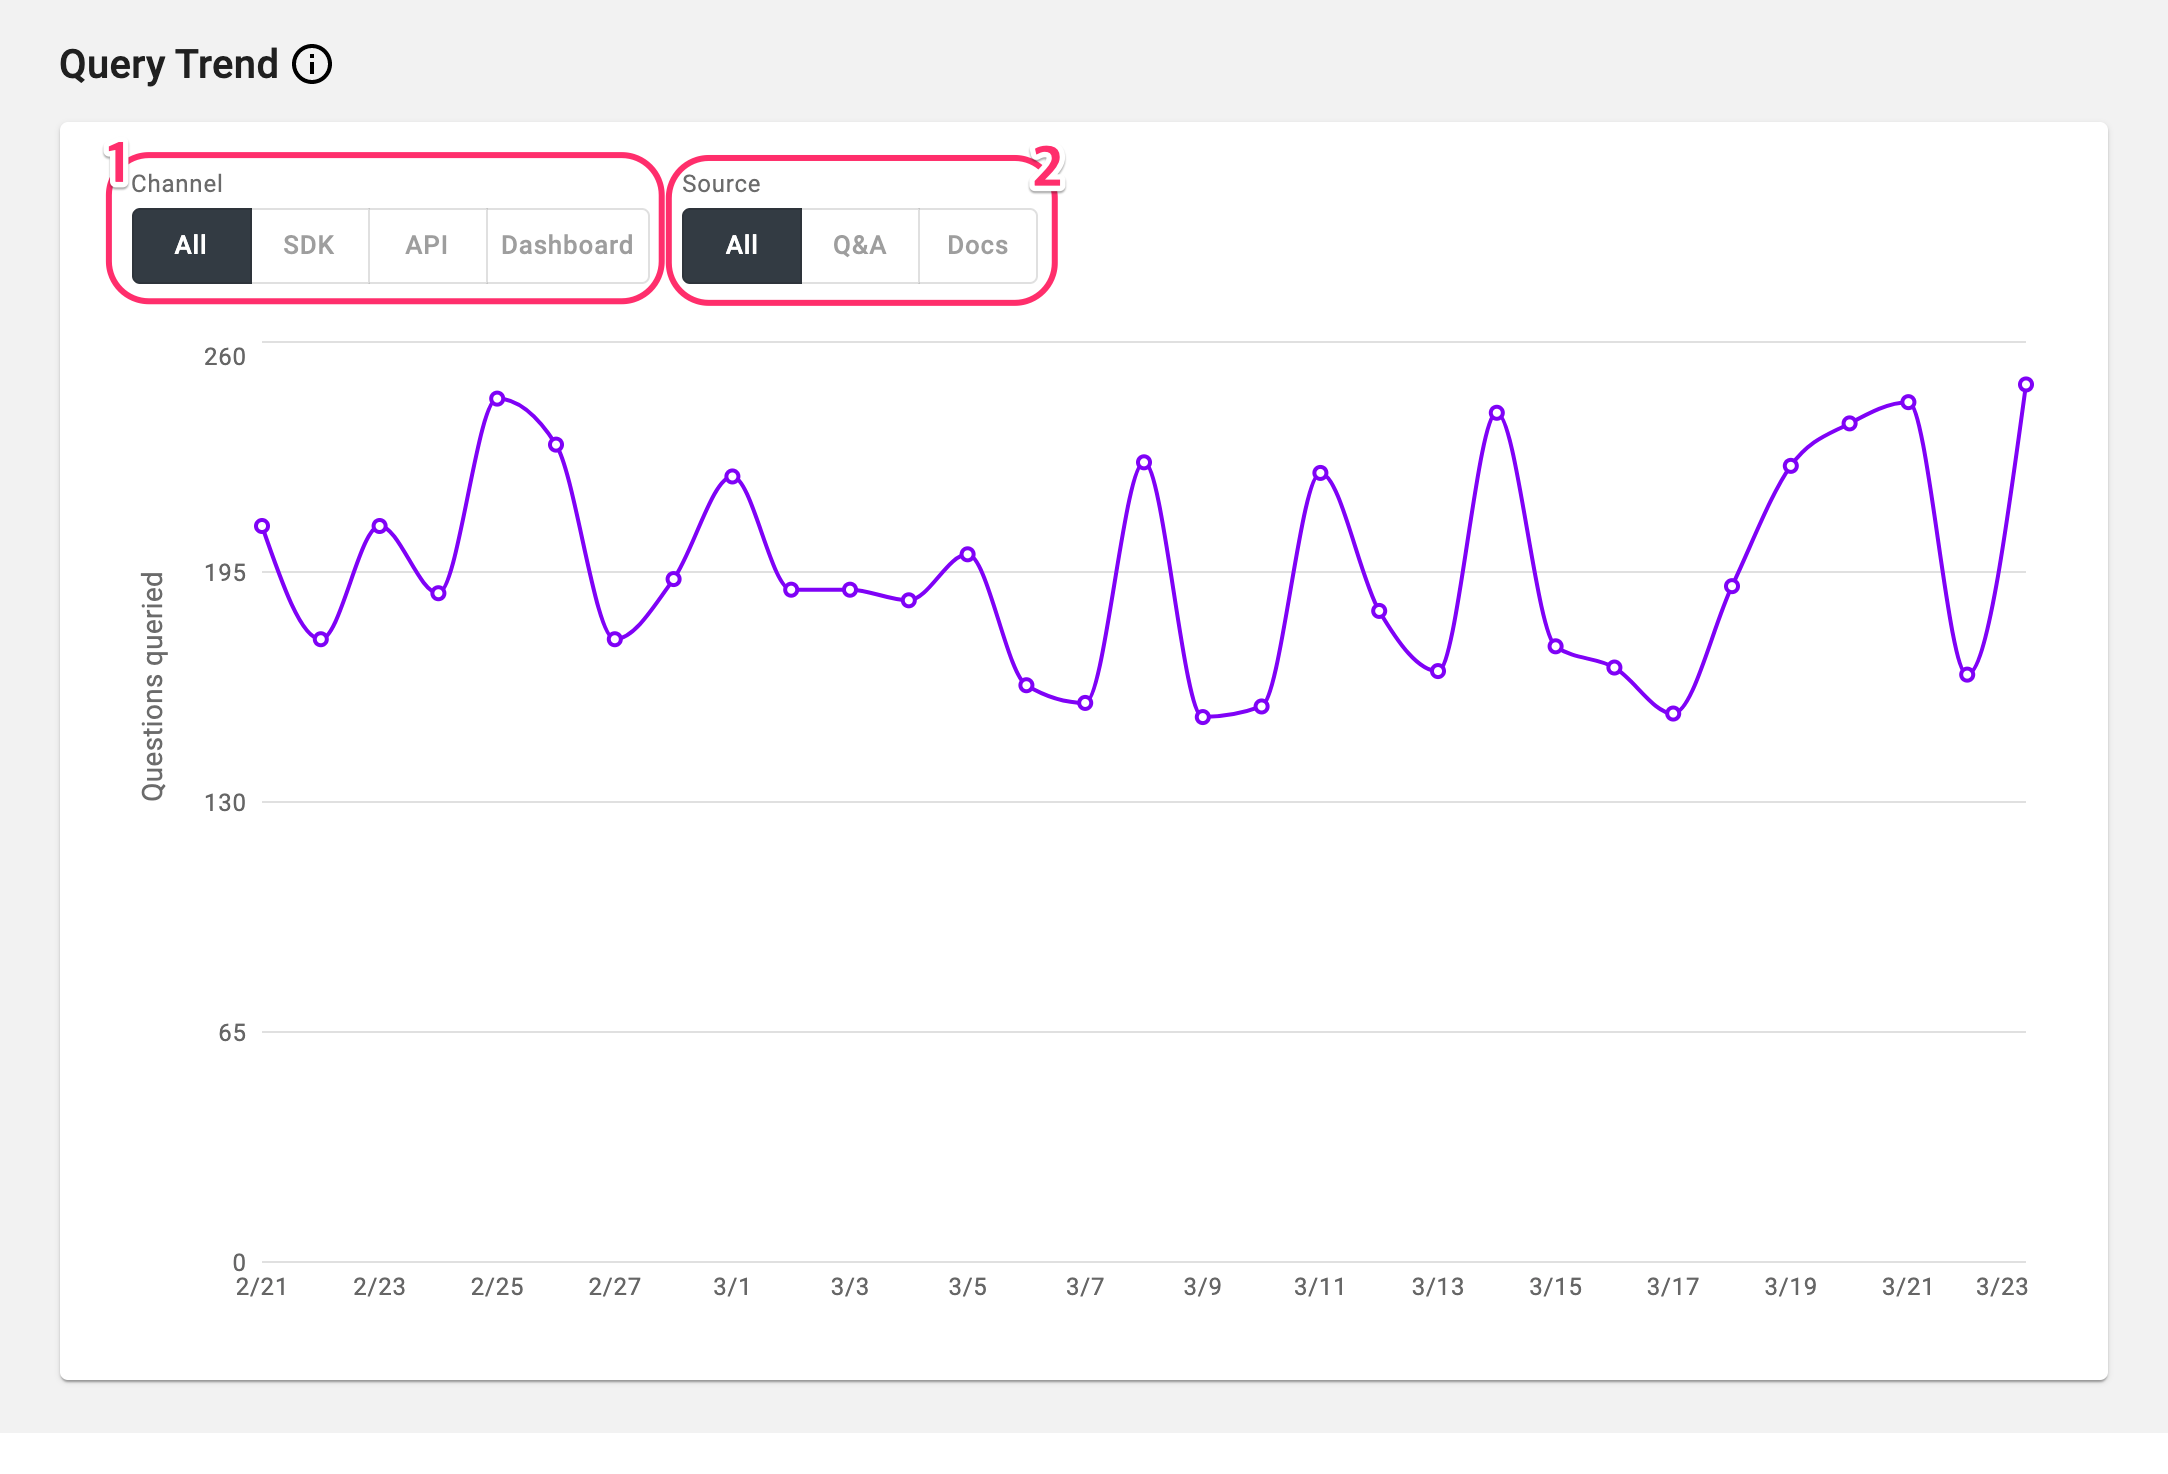
Task: Select the All source filter
Action: tap(742, 246)
